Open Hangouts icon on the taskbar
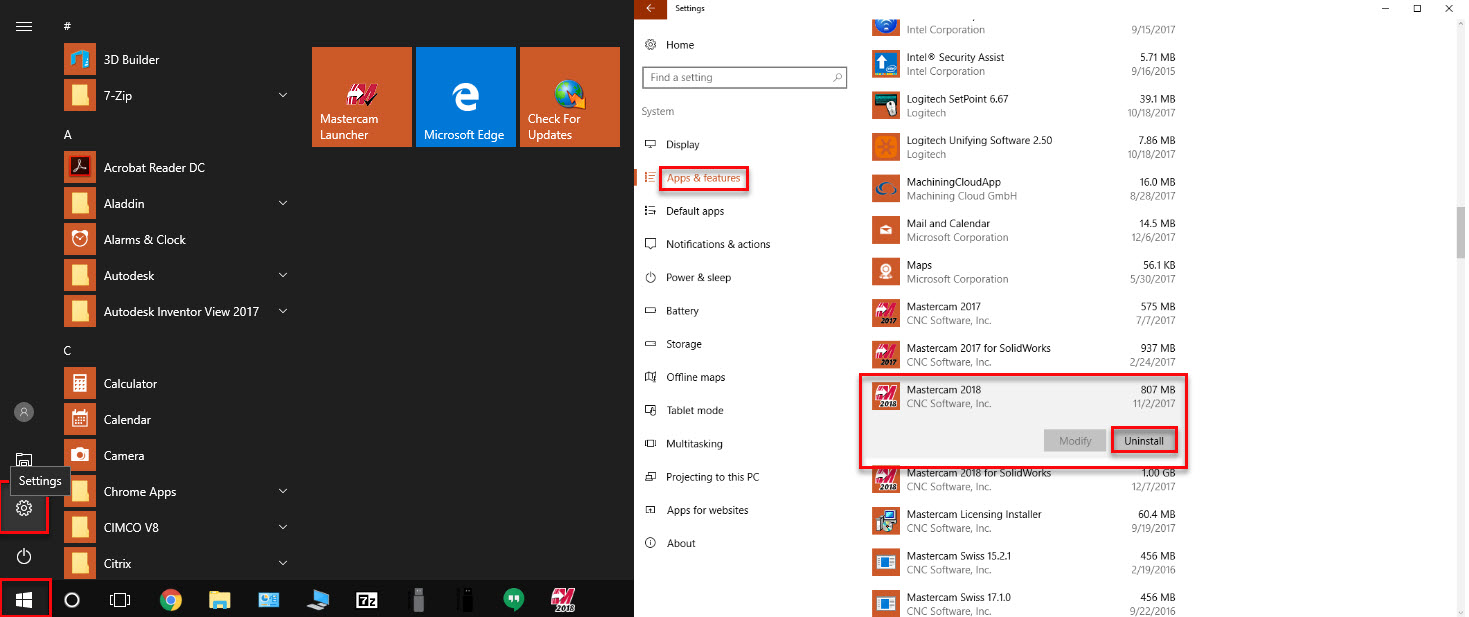1469x617 pixels. point(513,600)
